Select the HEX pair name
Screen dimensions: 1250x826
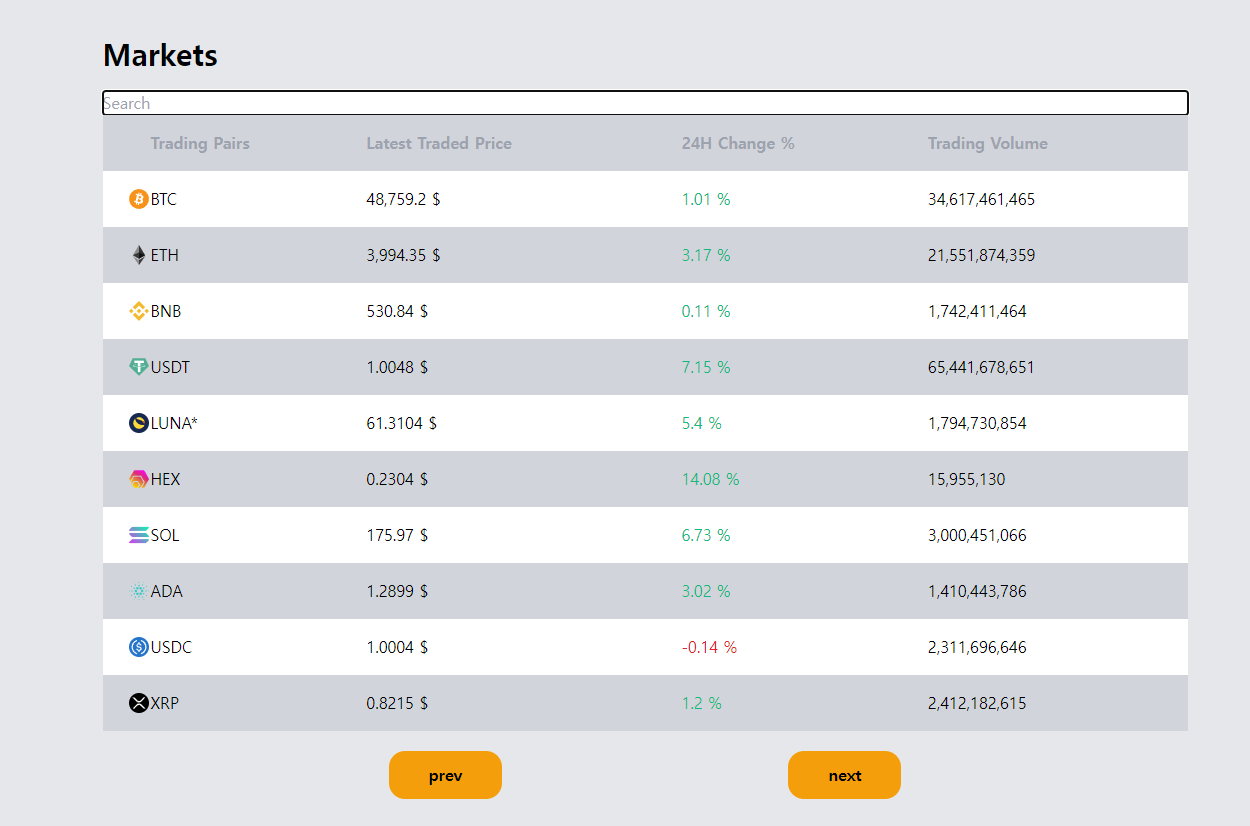point(166,479)
